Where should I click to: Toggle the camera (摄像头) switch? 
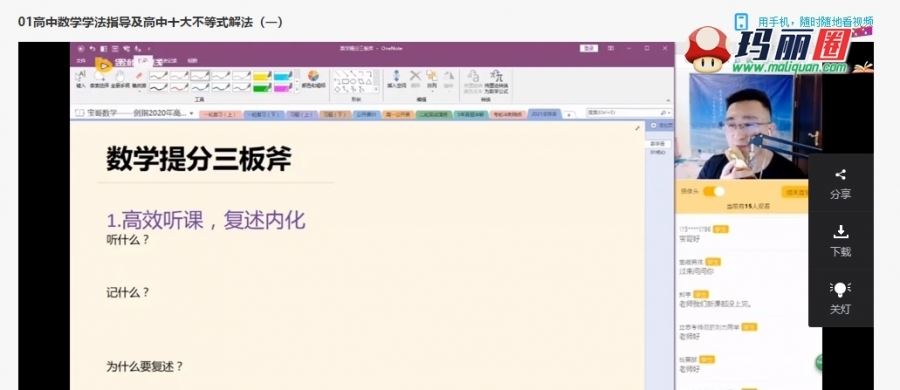pyautogui.click(x=714, y=192)
